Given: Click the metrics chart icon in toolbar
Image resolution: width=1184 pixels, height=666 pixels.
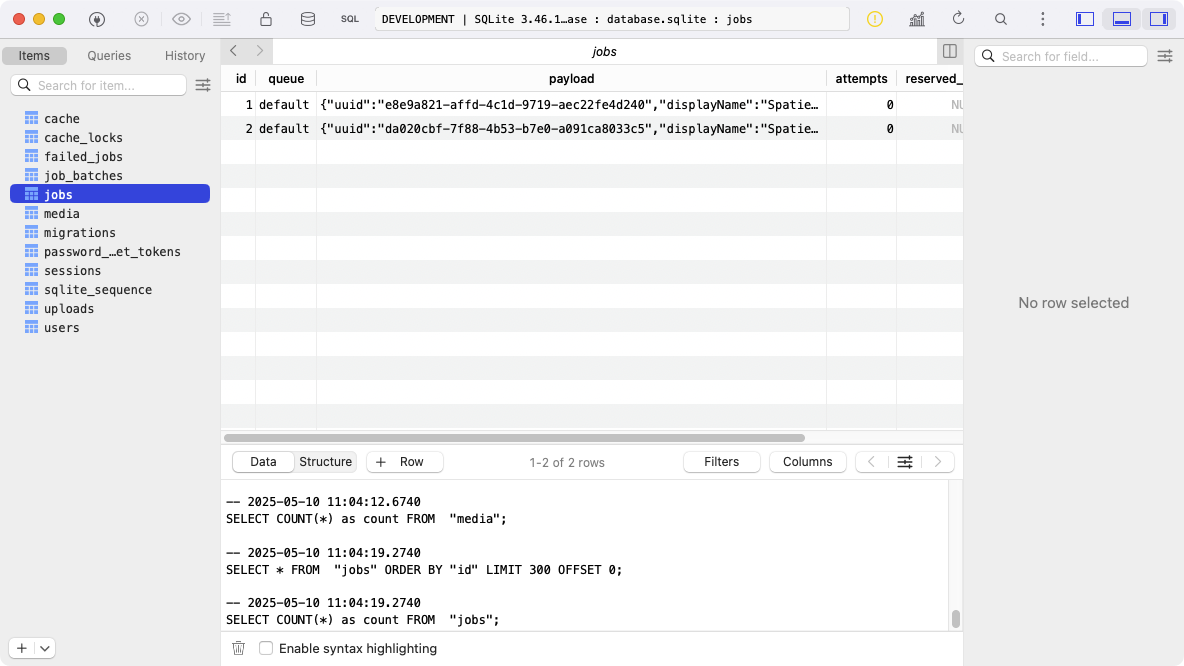Looking at the screenshot, I should pyautogui.click(x=916, y=19).
